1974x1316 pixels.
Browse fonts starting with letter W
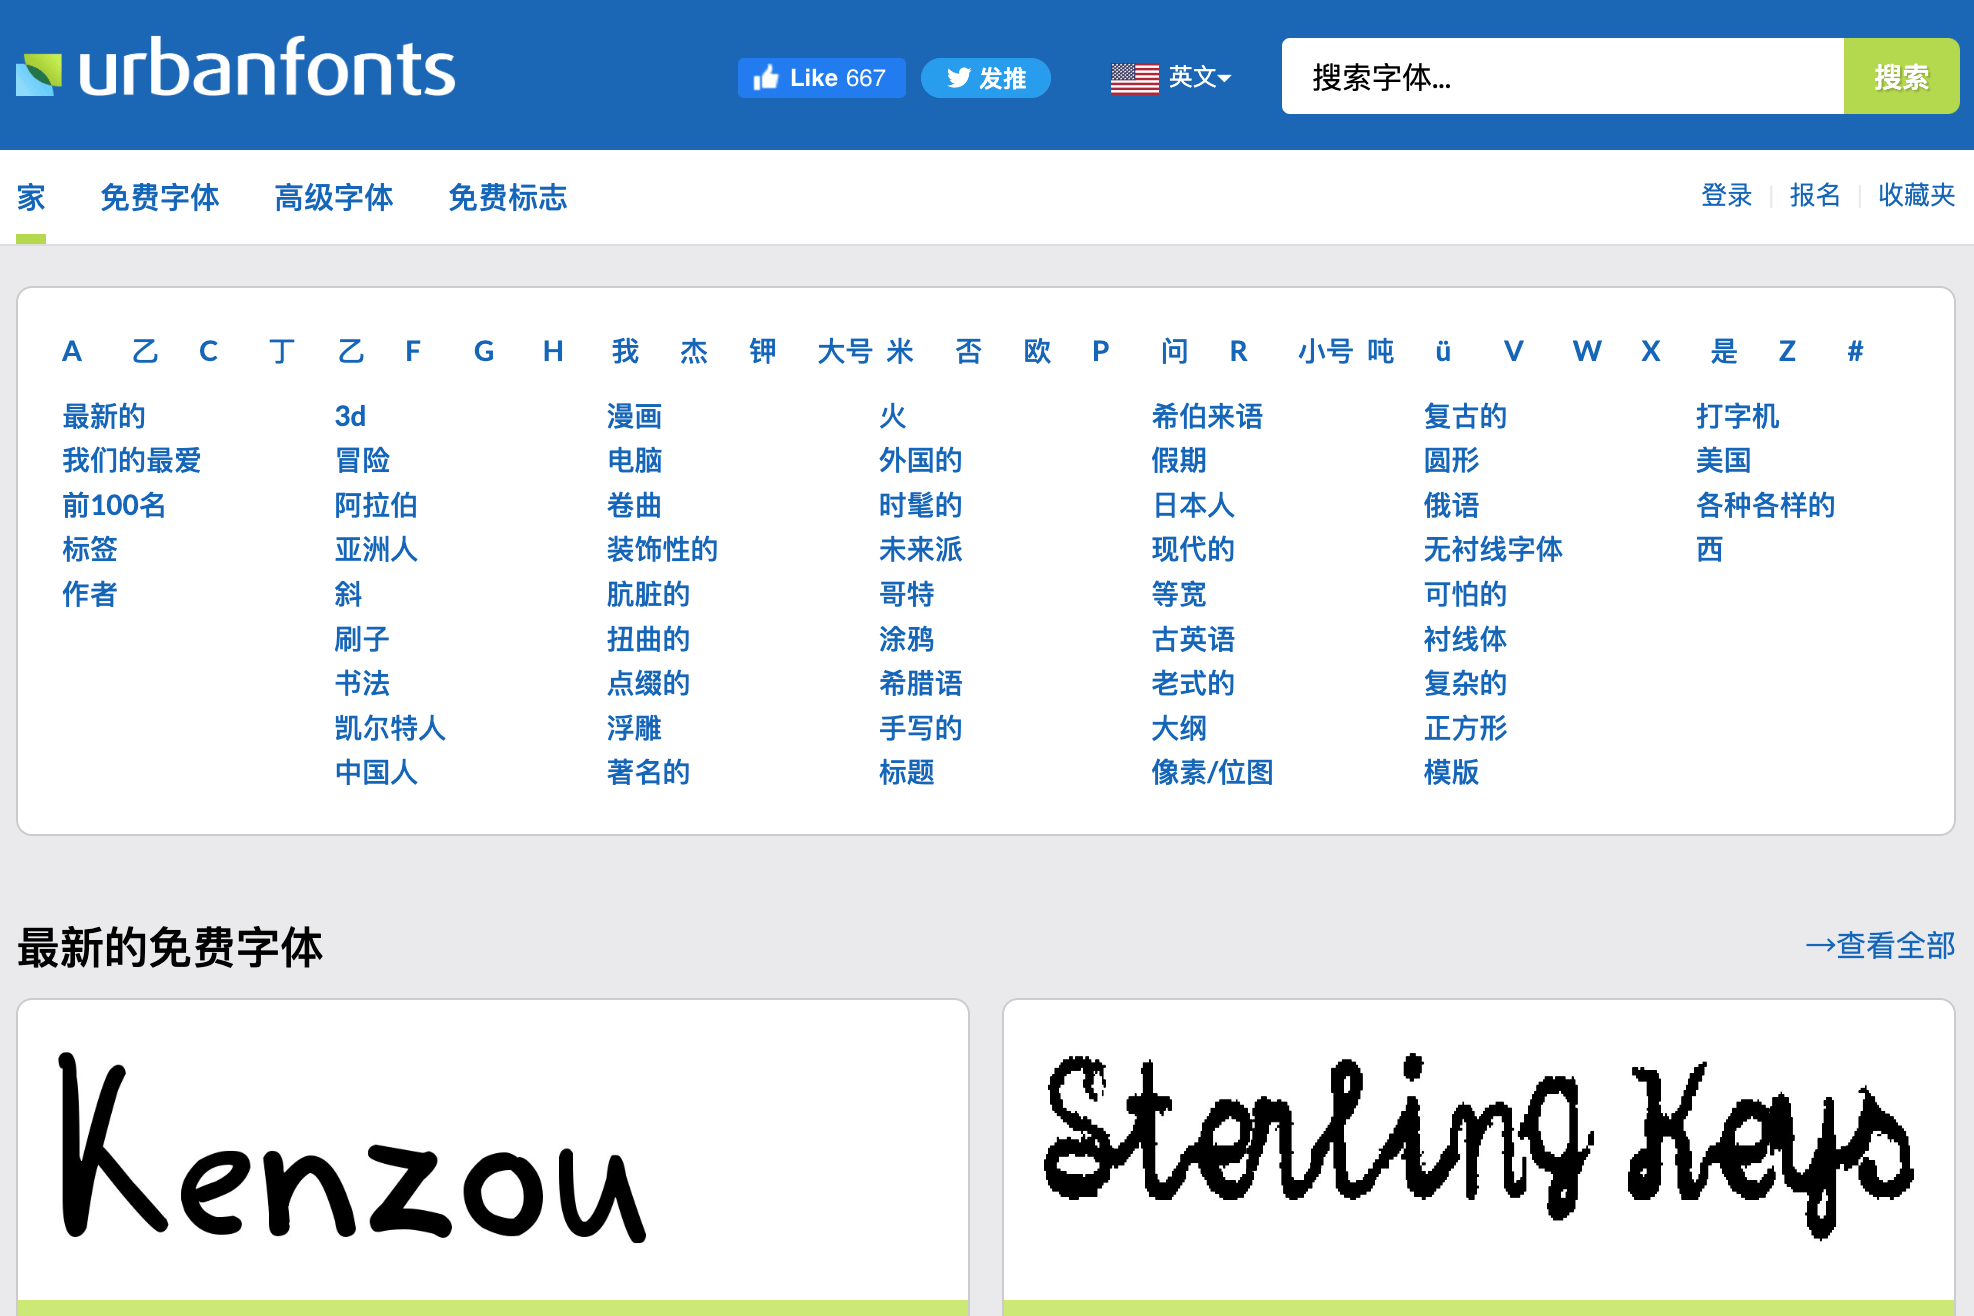1587,351
